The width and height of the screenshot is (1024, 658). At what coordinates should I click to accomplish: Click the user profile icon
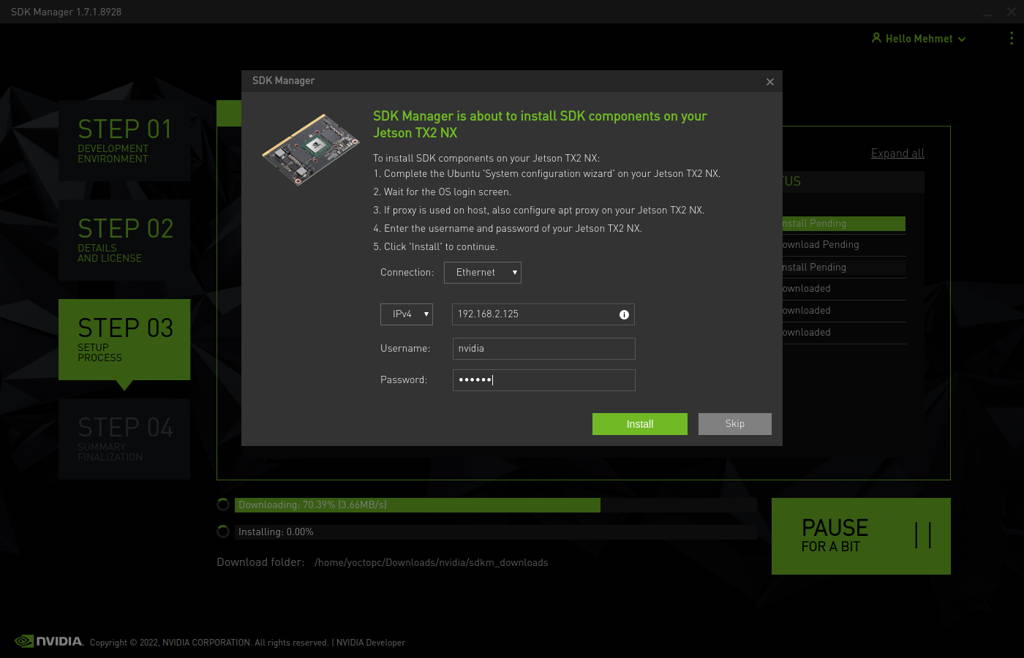876,38
